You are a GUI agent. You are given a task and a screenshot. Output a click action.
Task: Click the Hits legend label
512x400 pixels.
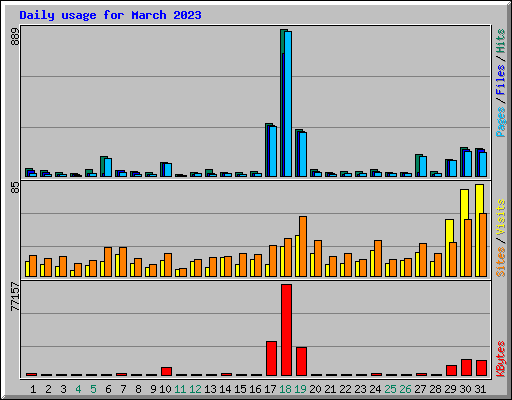(x=501, y=41)
